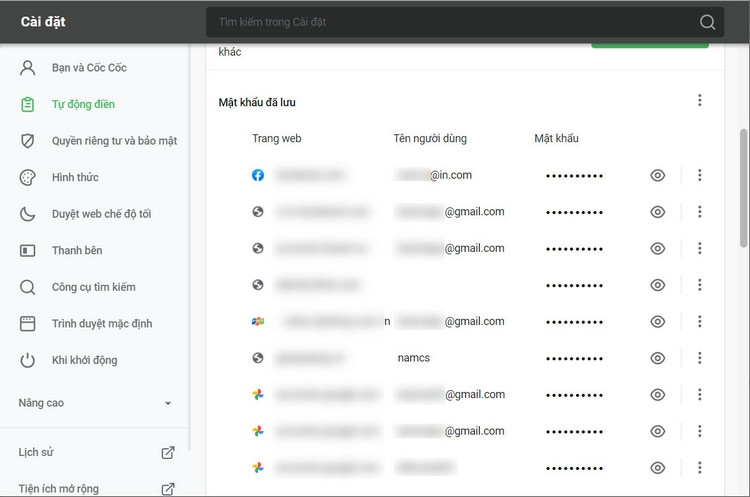Open more options for first Google Photos entry

[699, 395]
